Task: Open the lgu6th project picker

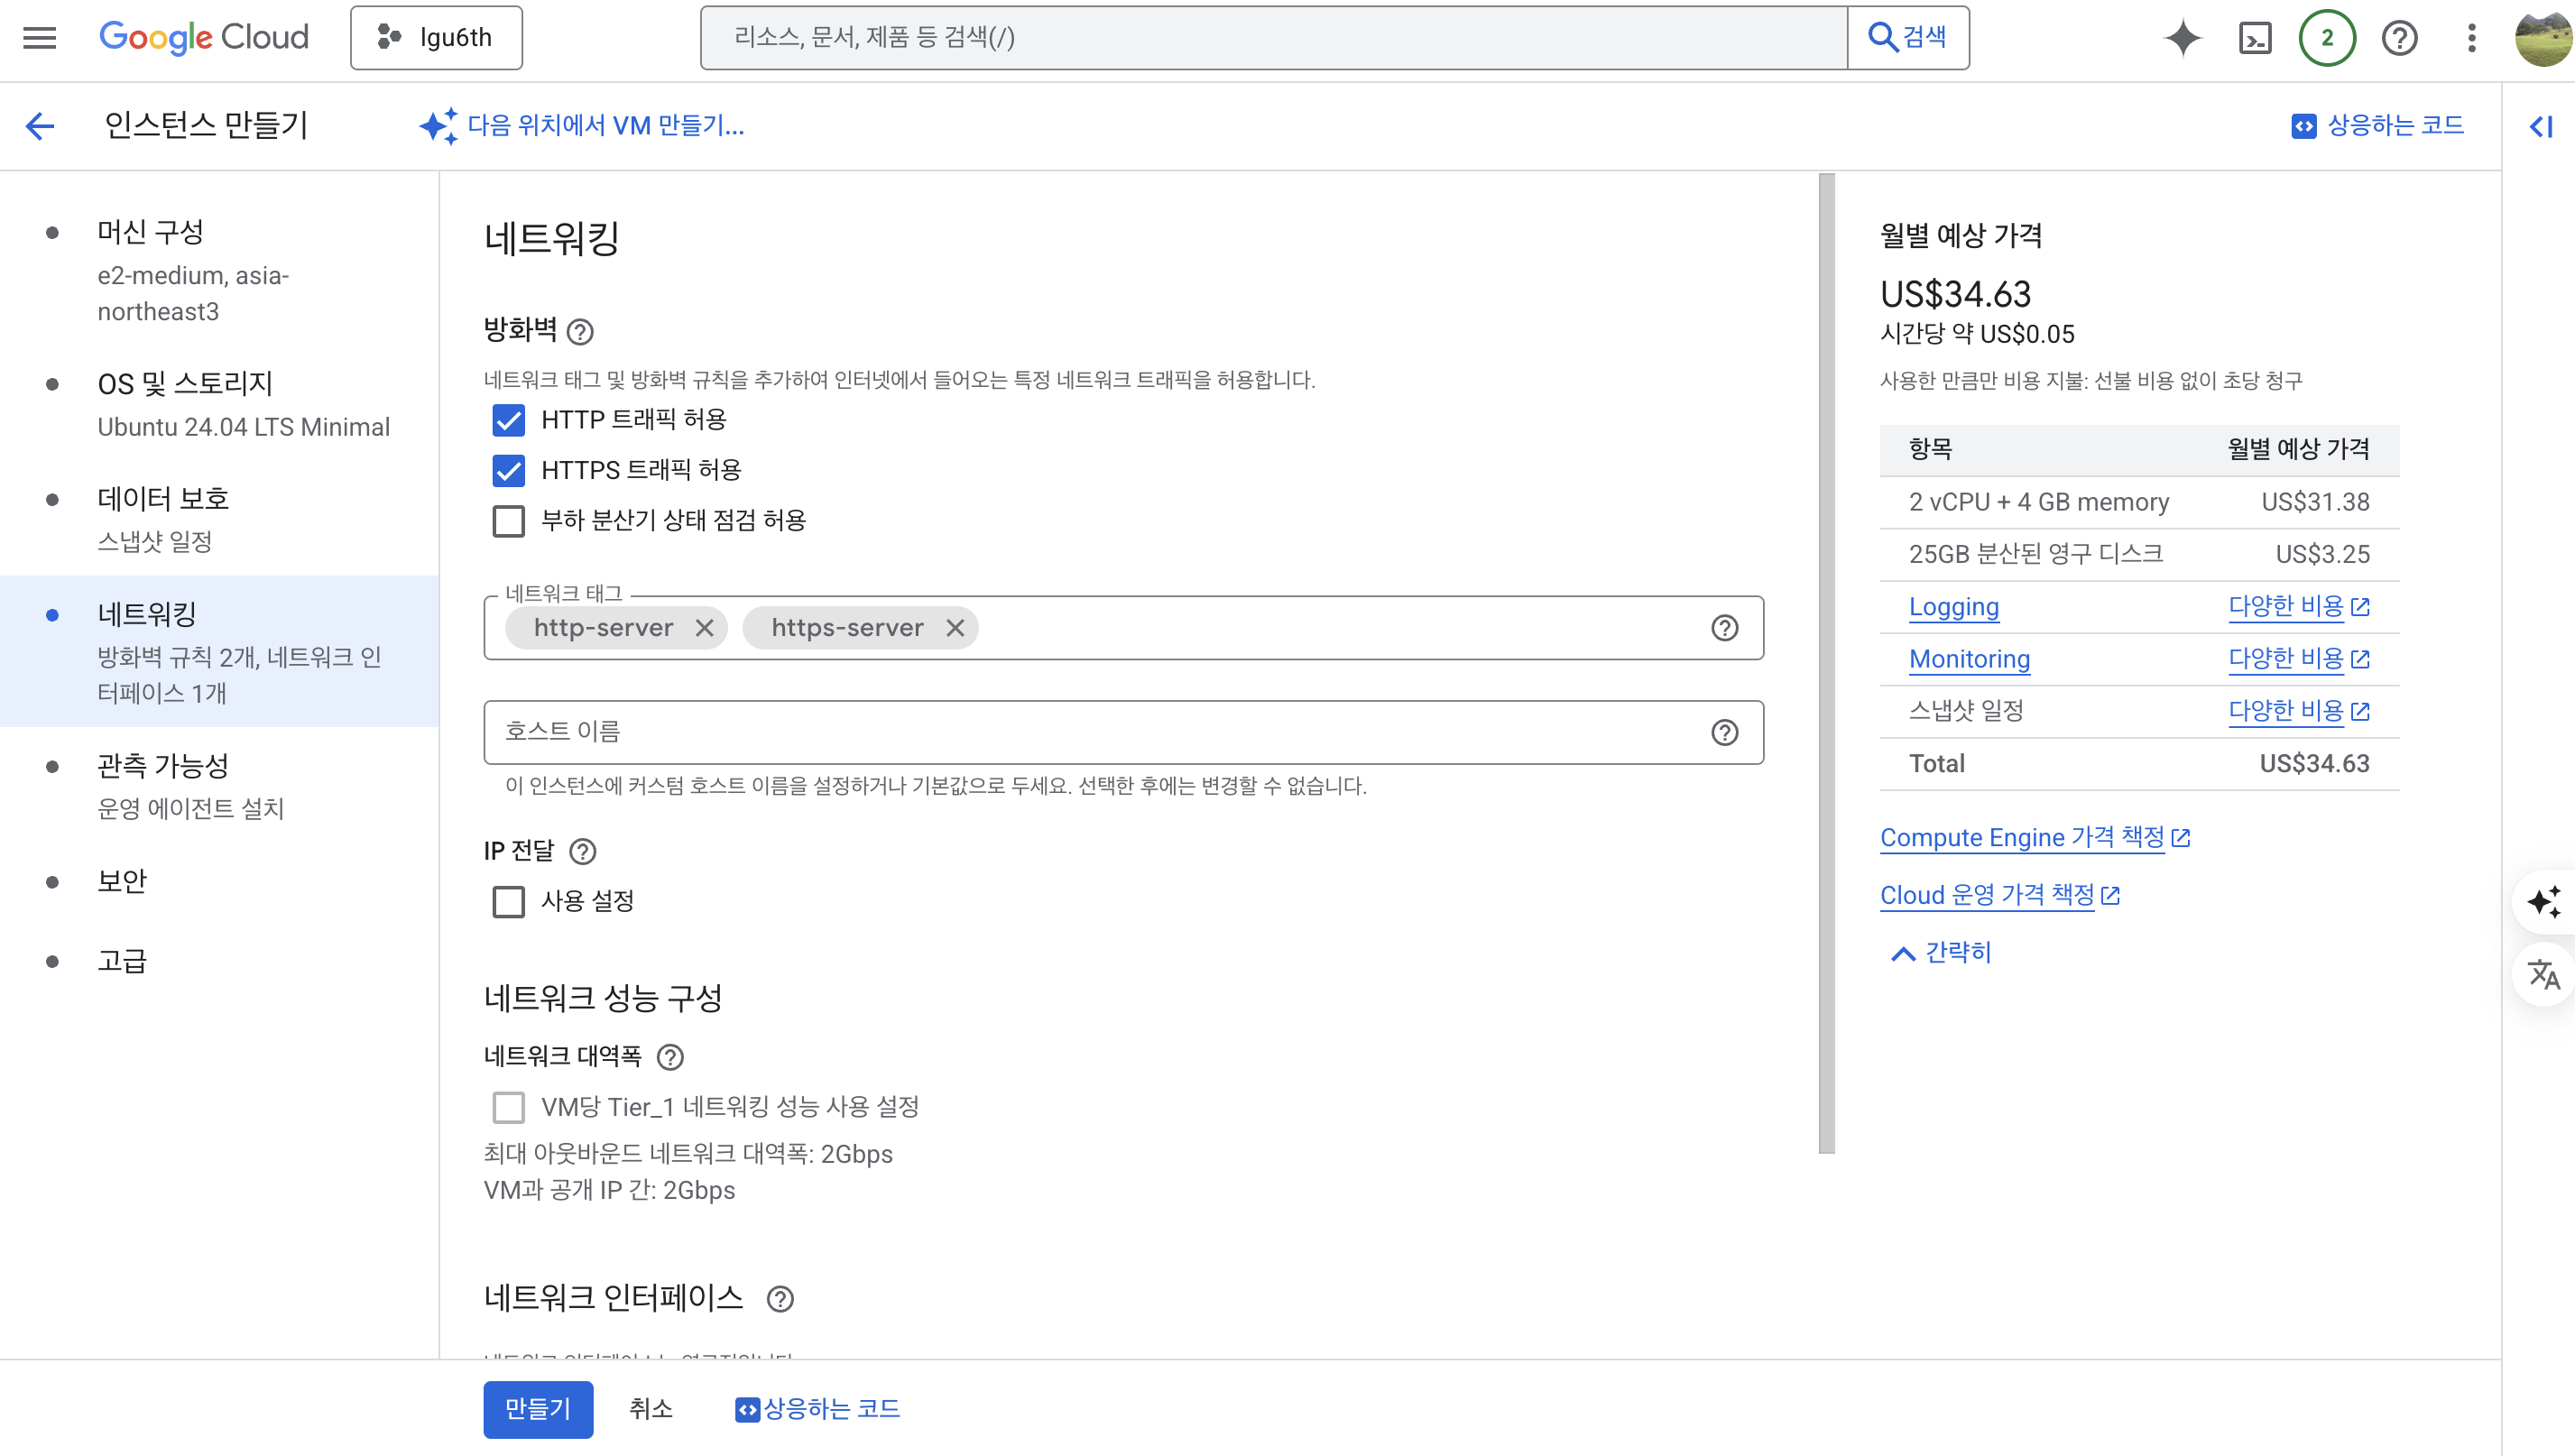Action: click(x=436, y=38)
